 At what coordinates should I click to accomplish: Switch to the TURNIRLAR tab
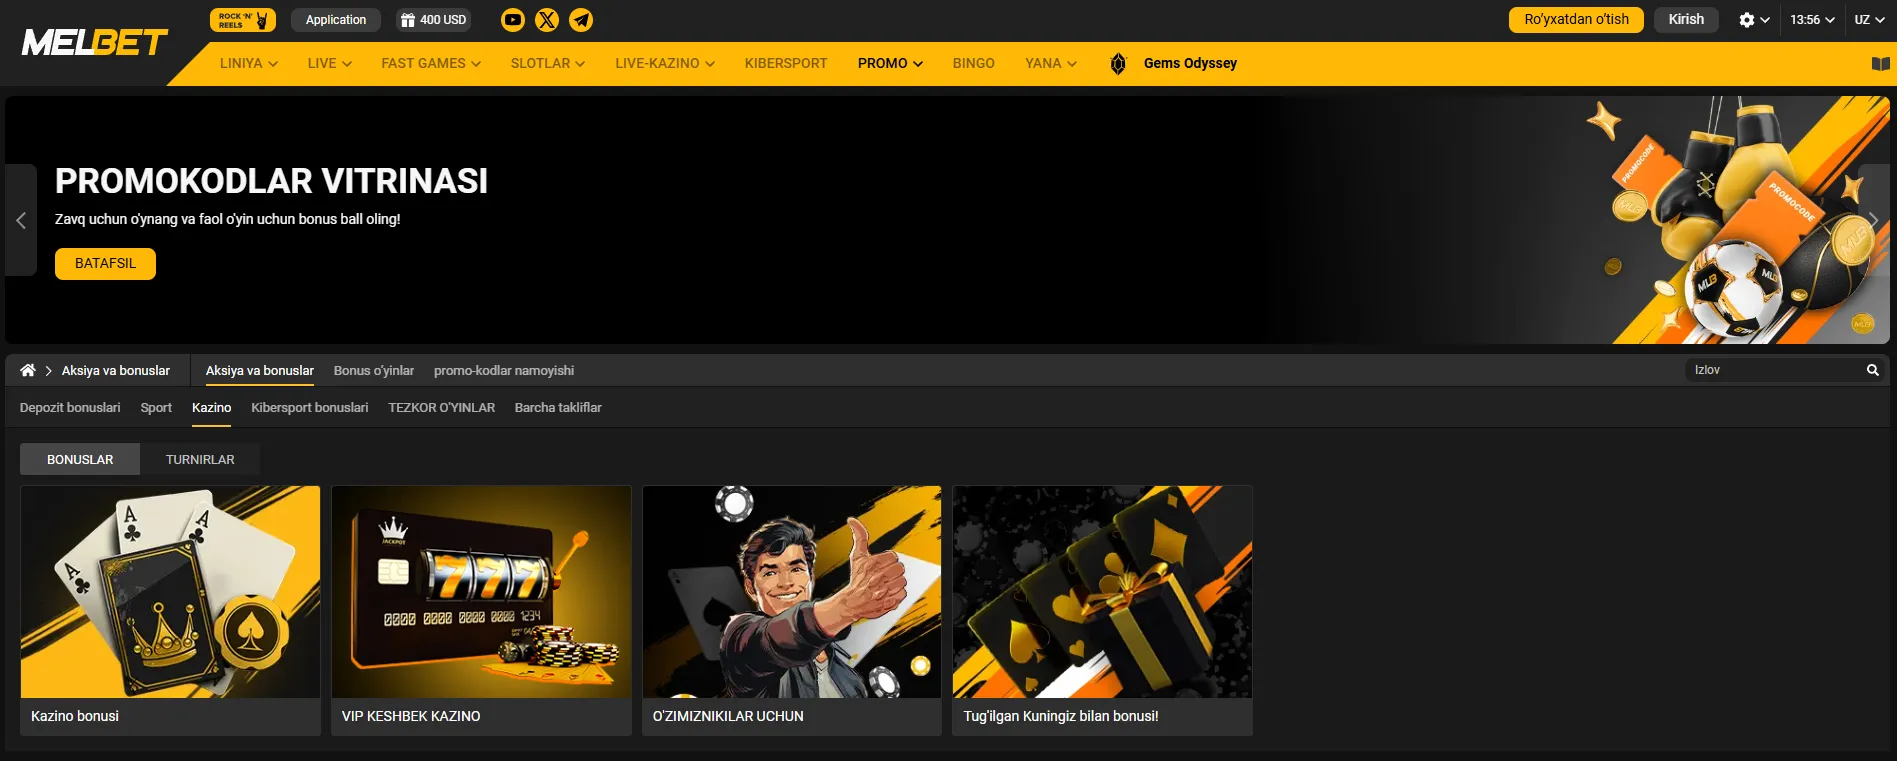pos(200,459)
